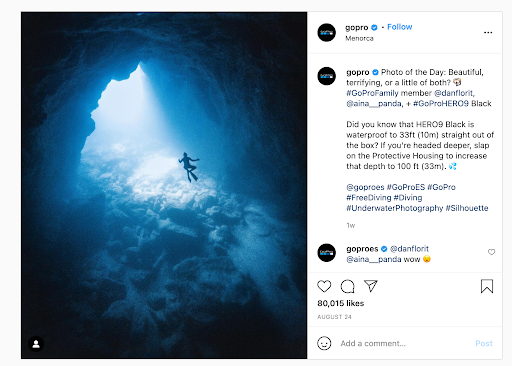Click the Add a comment field

(x=405, y=343)
